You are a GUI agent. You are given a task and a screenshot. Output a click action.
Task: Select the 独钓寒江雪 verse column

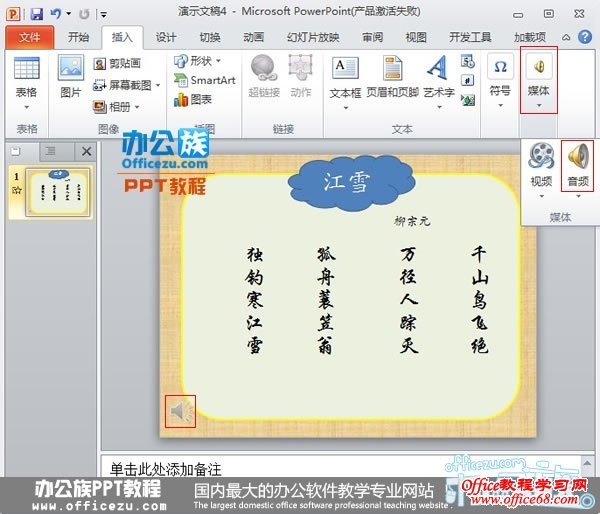pos(254,301)
